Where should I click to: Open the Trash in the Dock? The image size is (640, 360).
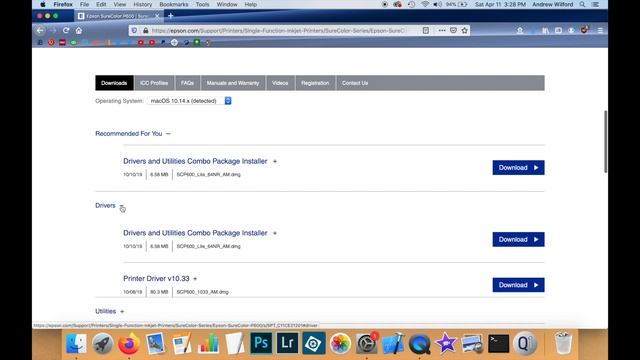click(x=563, y=343)
